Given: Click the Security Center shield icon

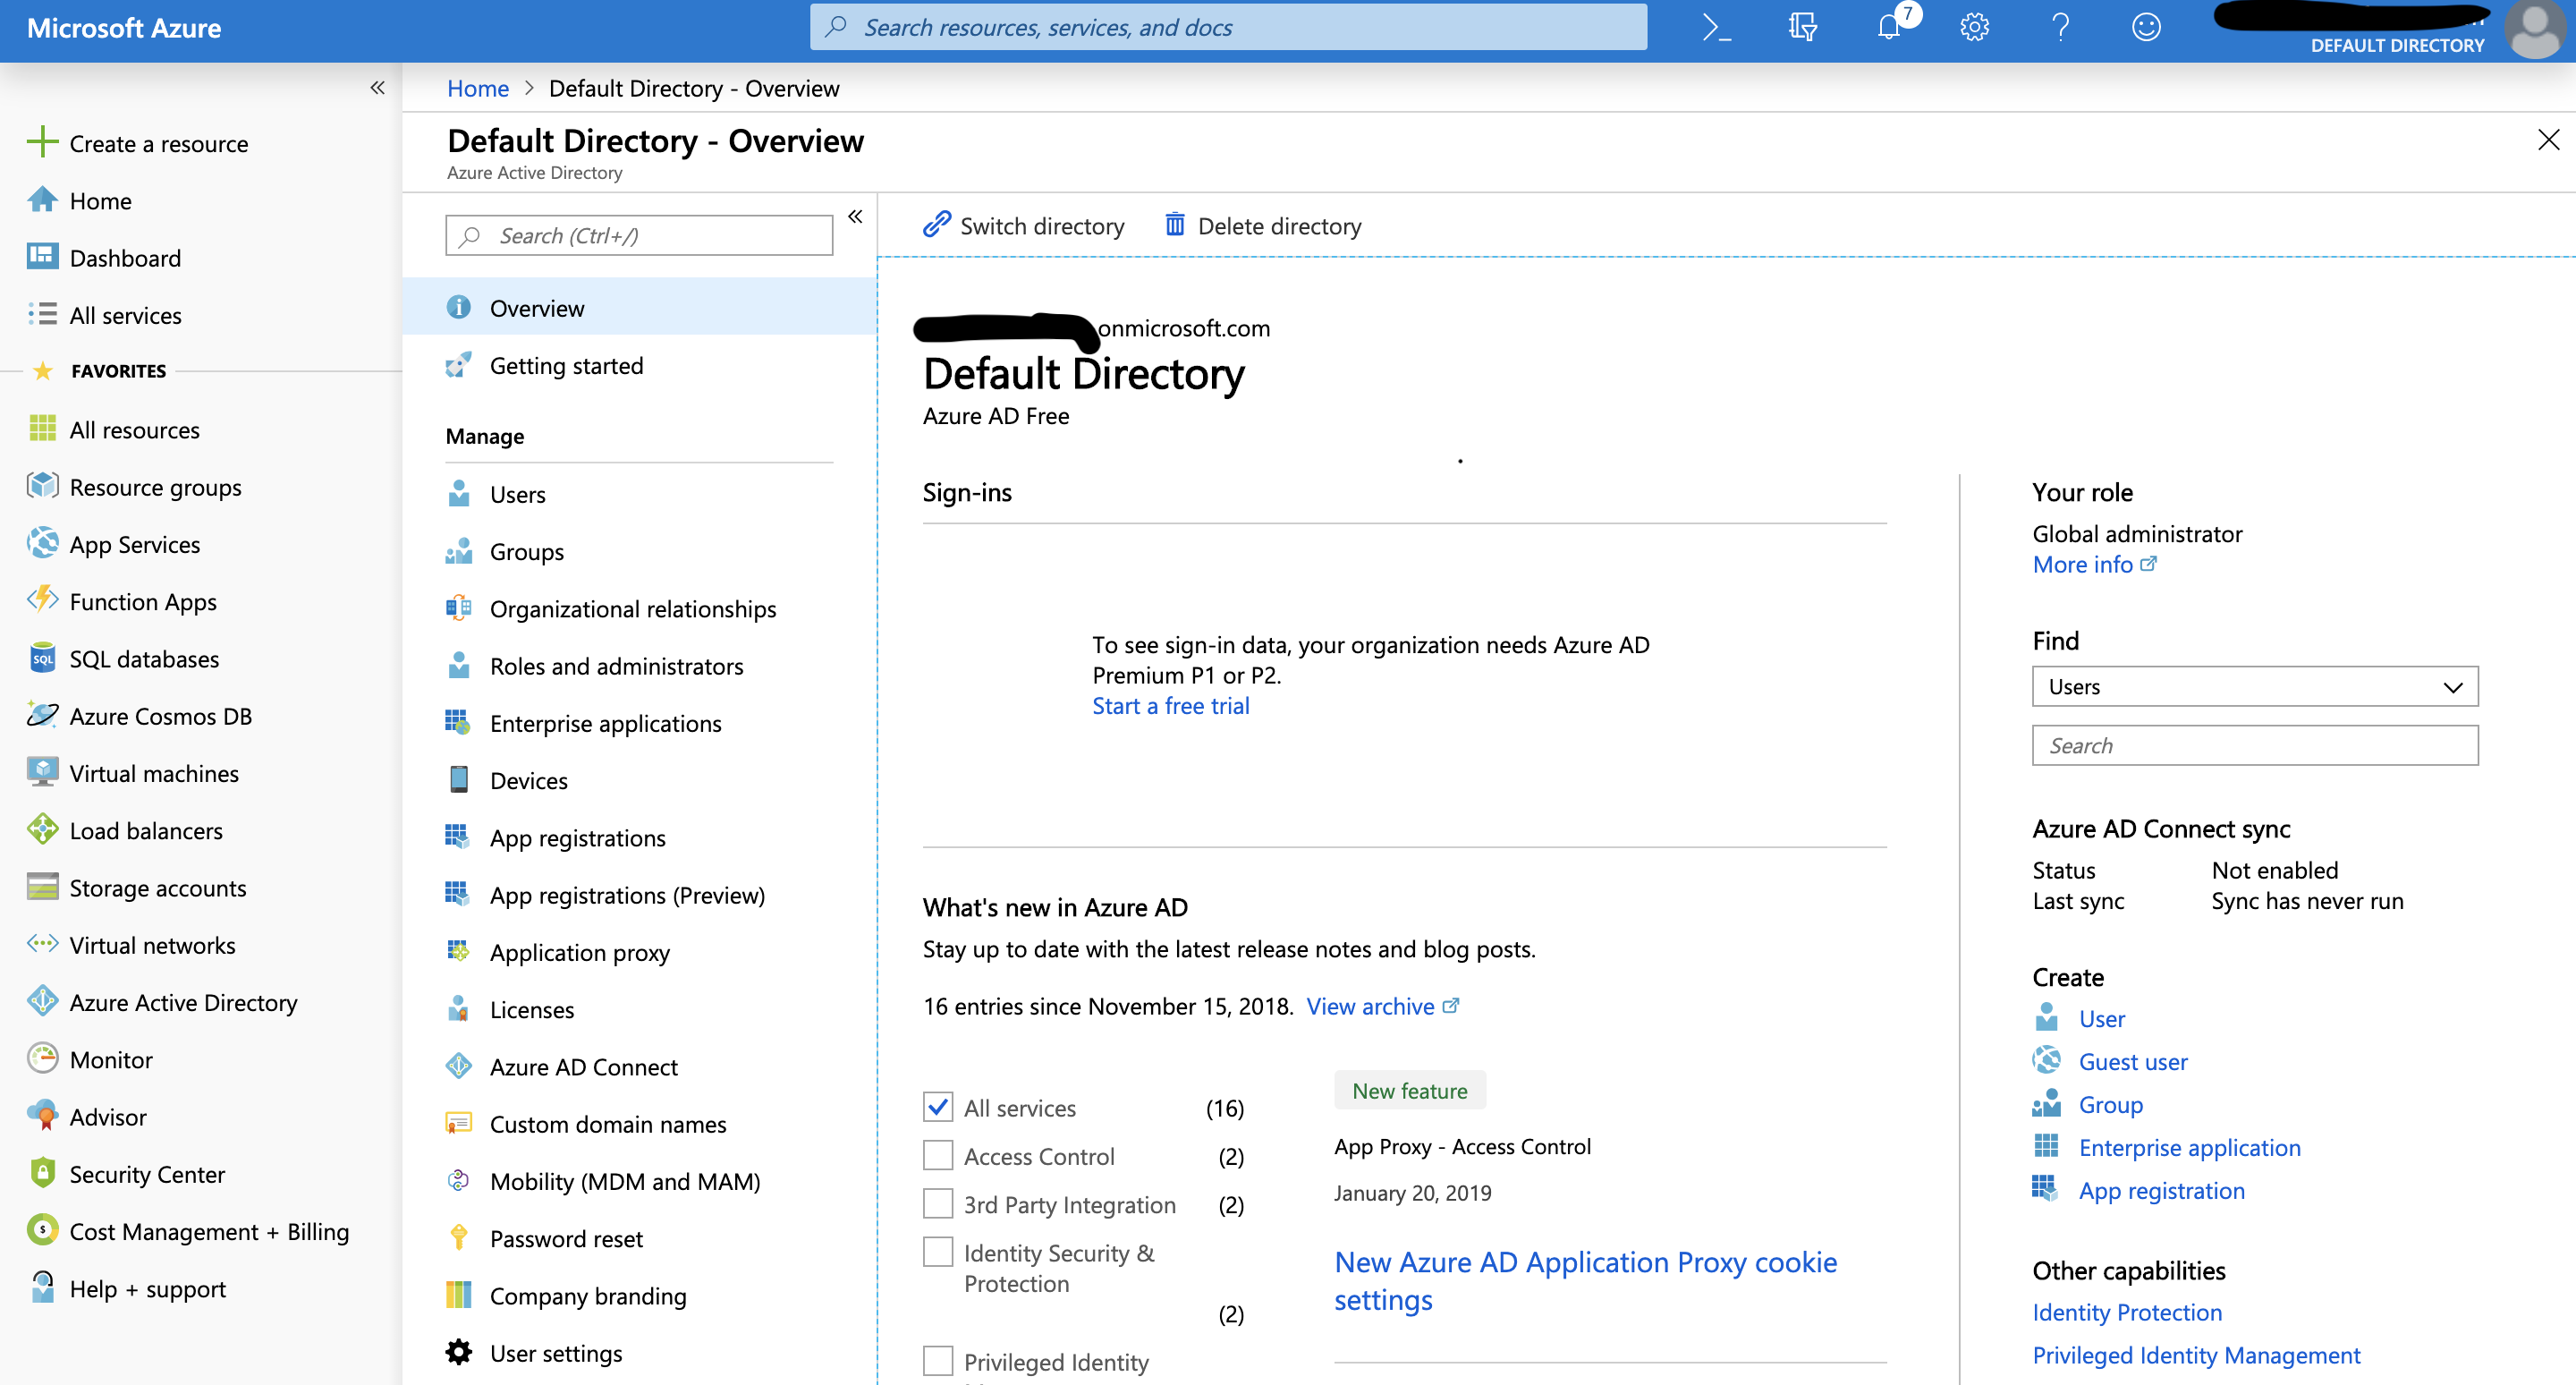Looking at the screenshot, I should [x=42, y=1173].
